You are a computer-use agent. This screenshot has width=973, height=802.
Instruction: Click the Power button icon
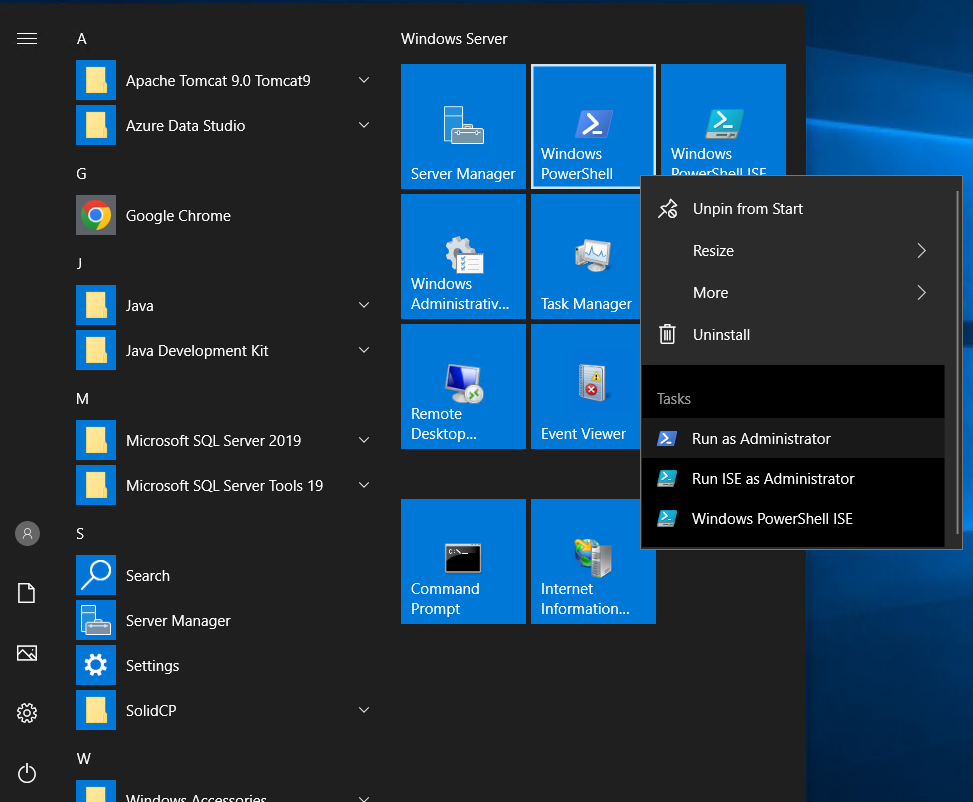pyautogui.click(x=27, y=773)
